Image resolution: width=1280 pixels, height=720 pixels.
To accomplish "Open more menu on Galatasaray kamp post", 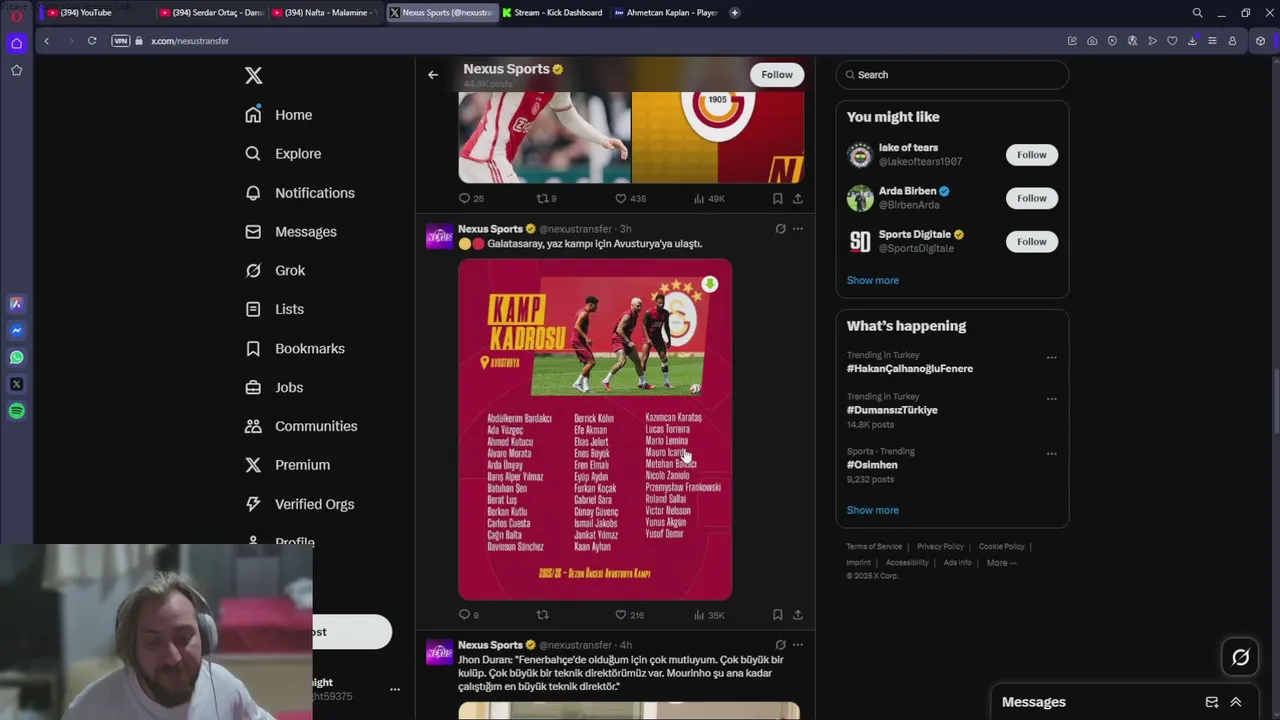I will 797,229.
